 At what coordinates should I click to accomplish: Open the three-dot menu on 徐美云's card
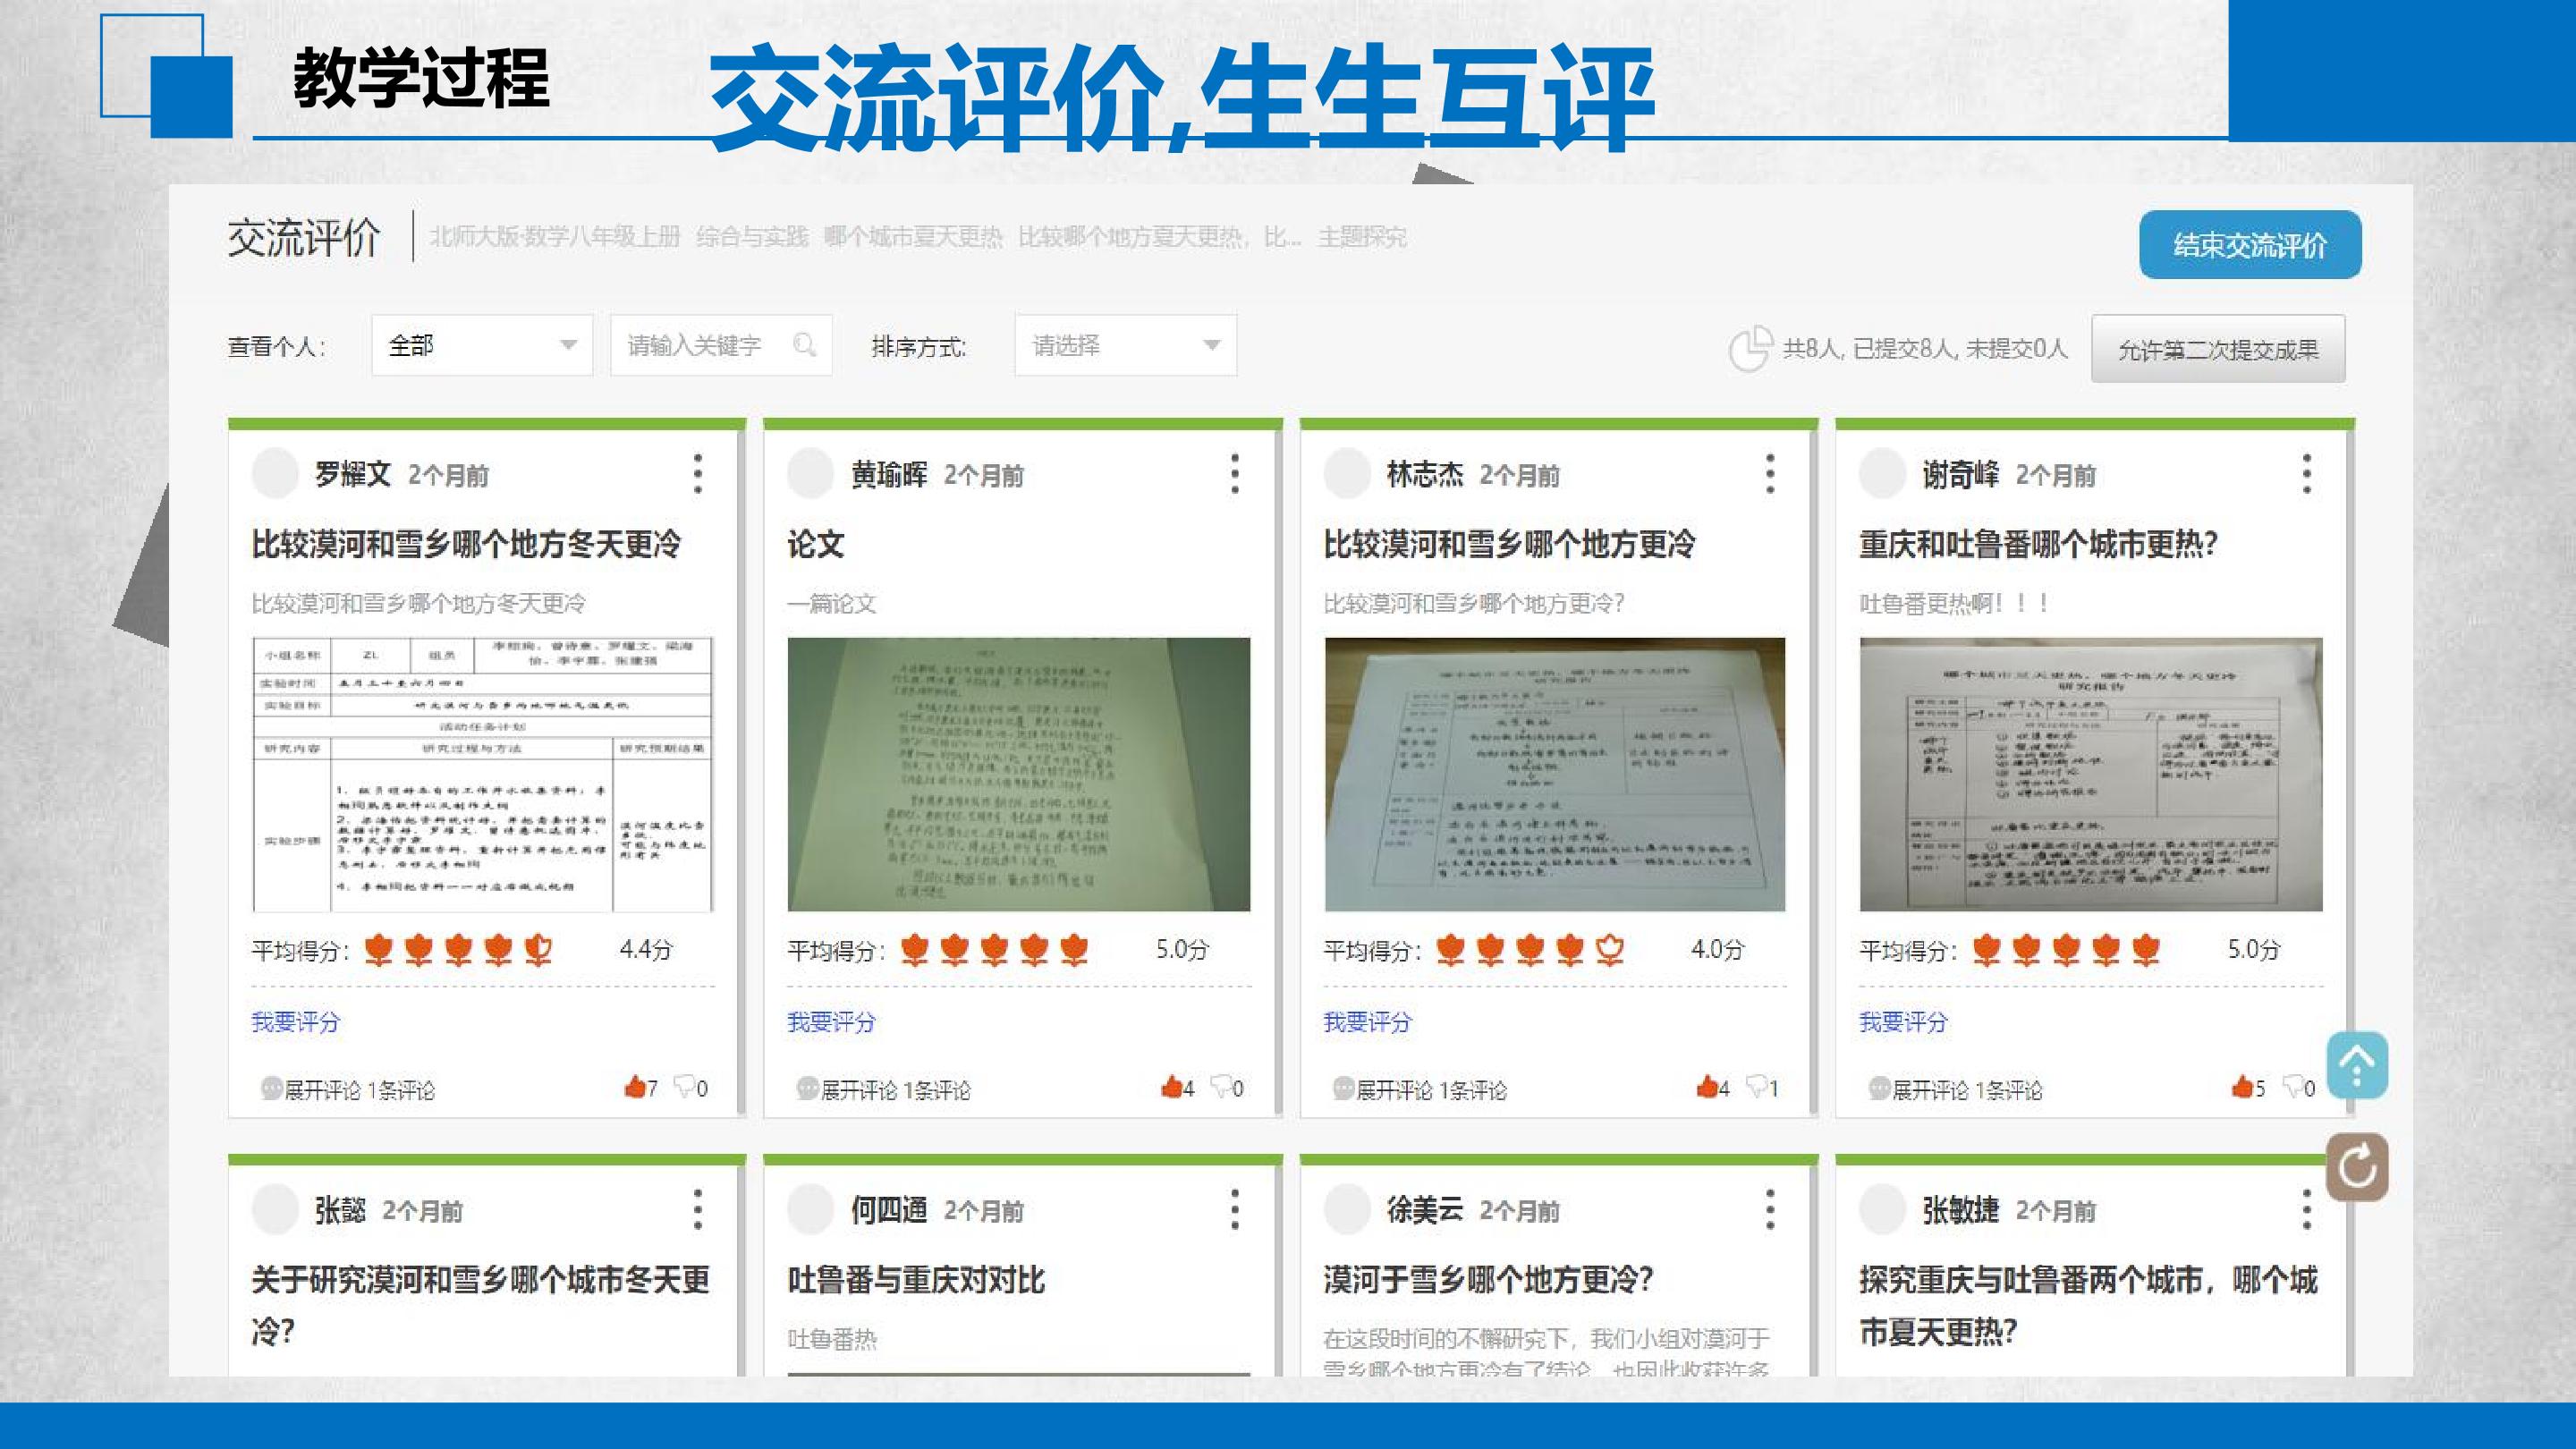coord(1770,1209)
